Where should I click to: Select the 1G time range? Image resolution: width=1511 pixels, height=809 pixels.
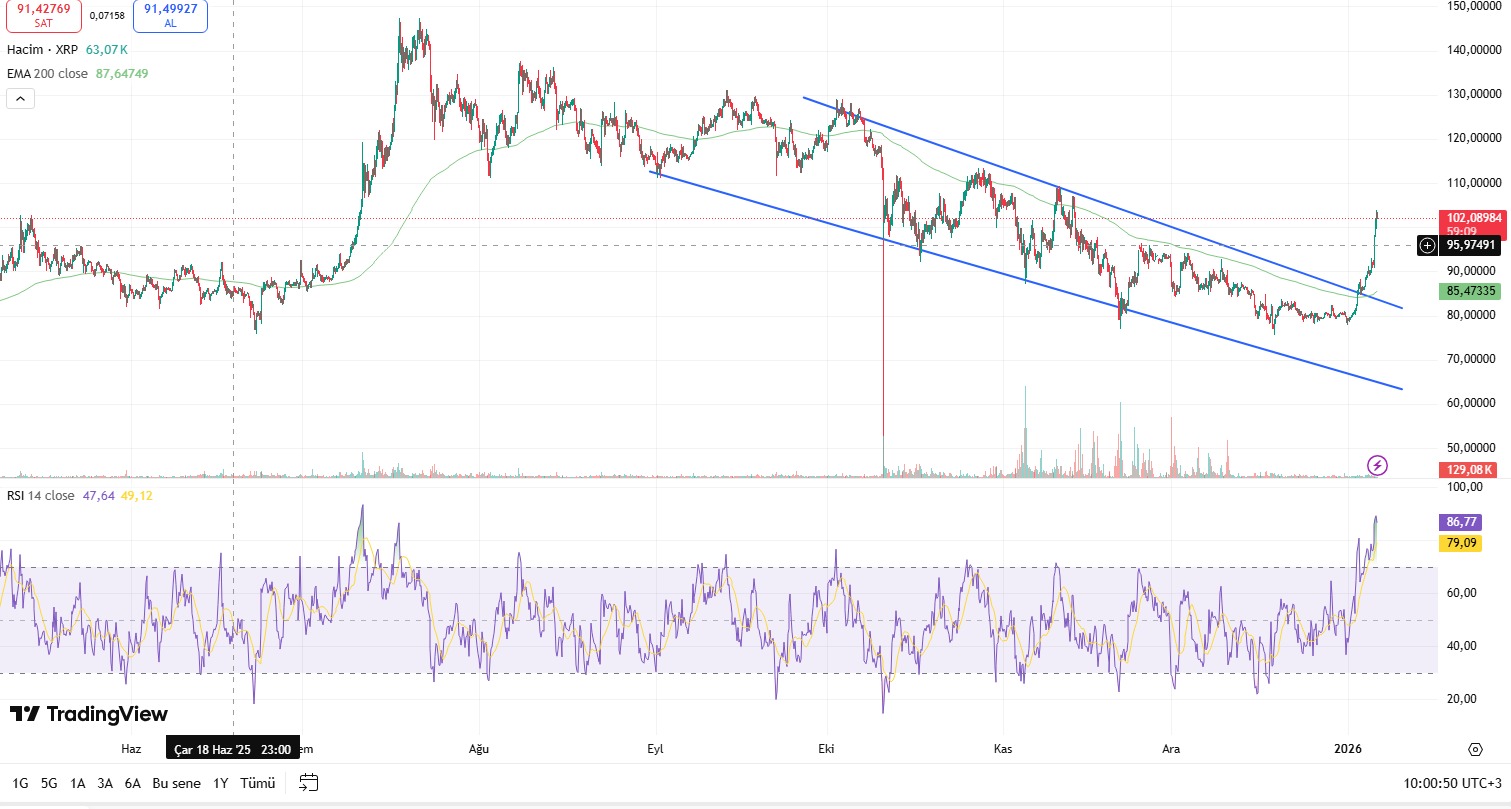(x=20, y=783)
